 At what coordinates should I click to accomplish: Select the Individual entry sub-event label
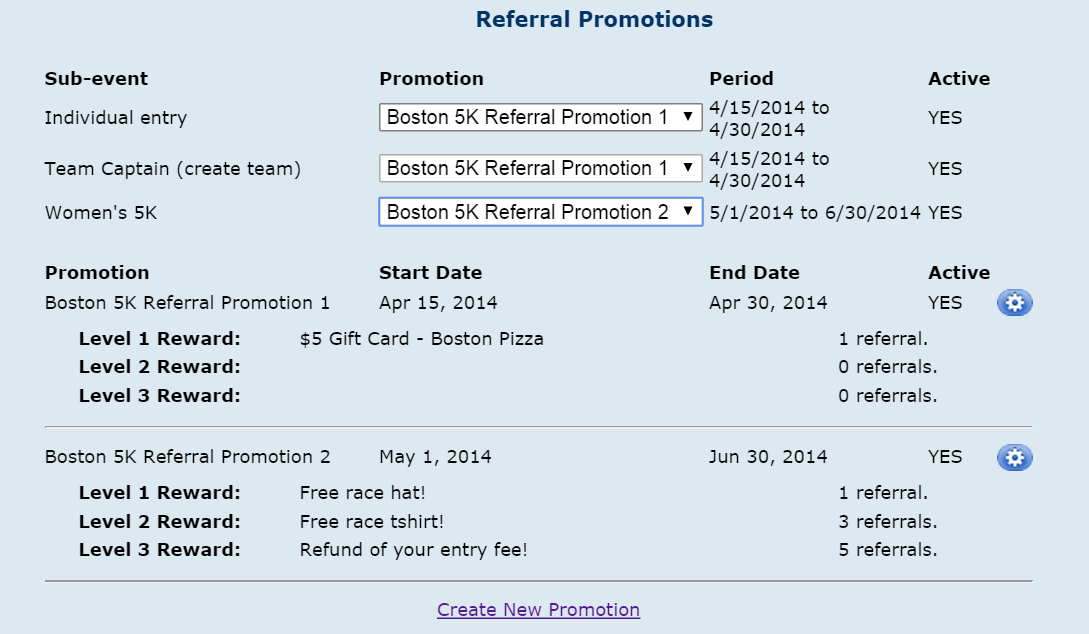116,118
